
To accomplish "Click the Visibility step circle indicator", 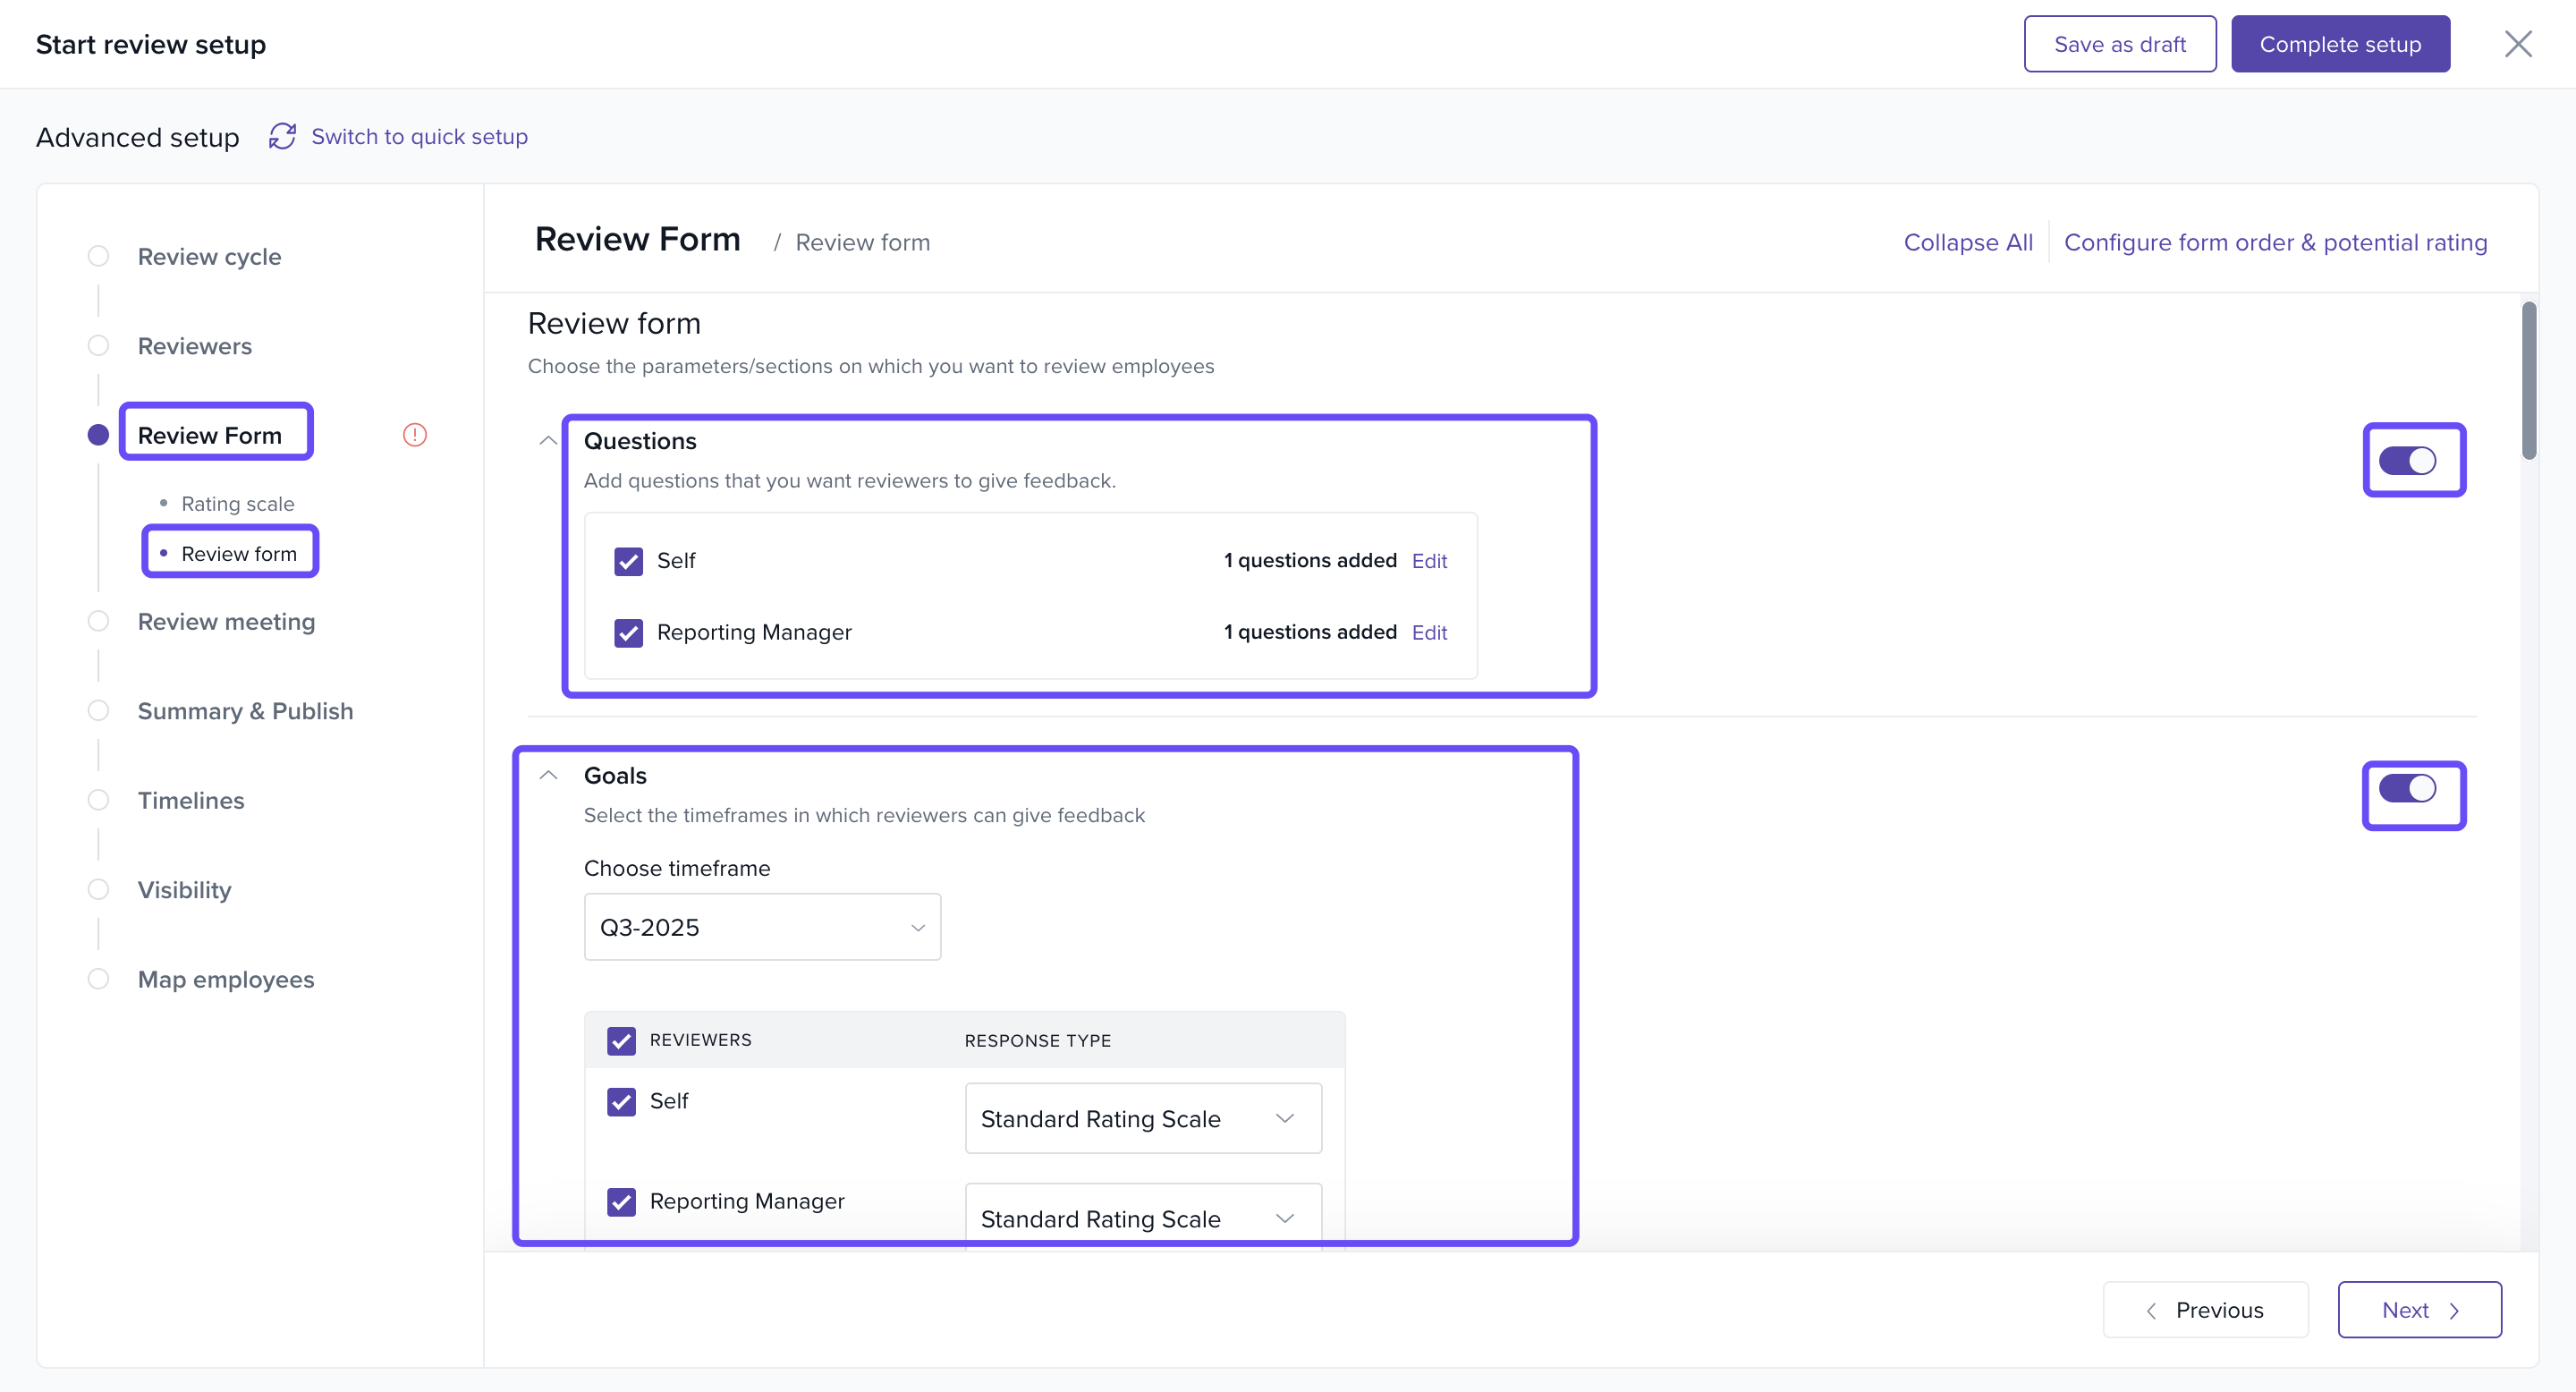I will click(98, 889).
